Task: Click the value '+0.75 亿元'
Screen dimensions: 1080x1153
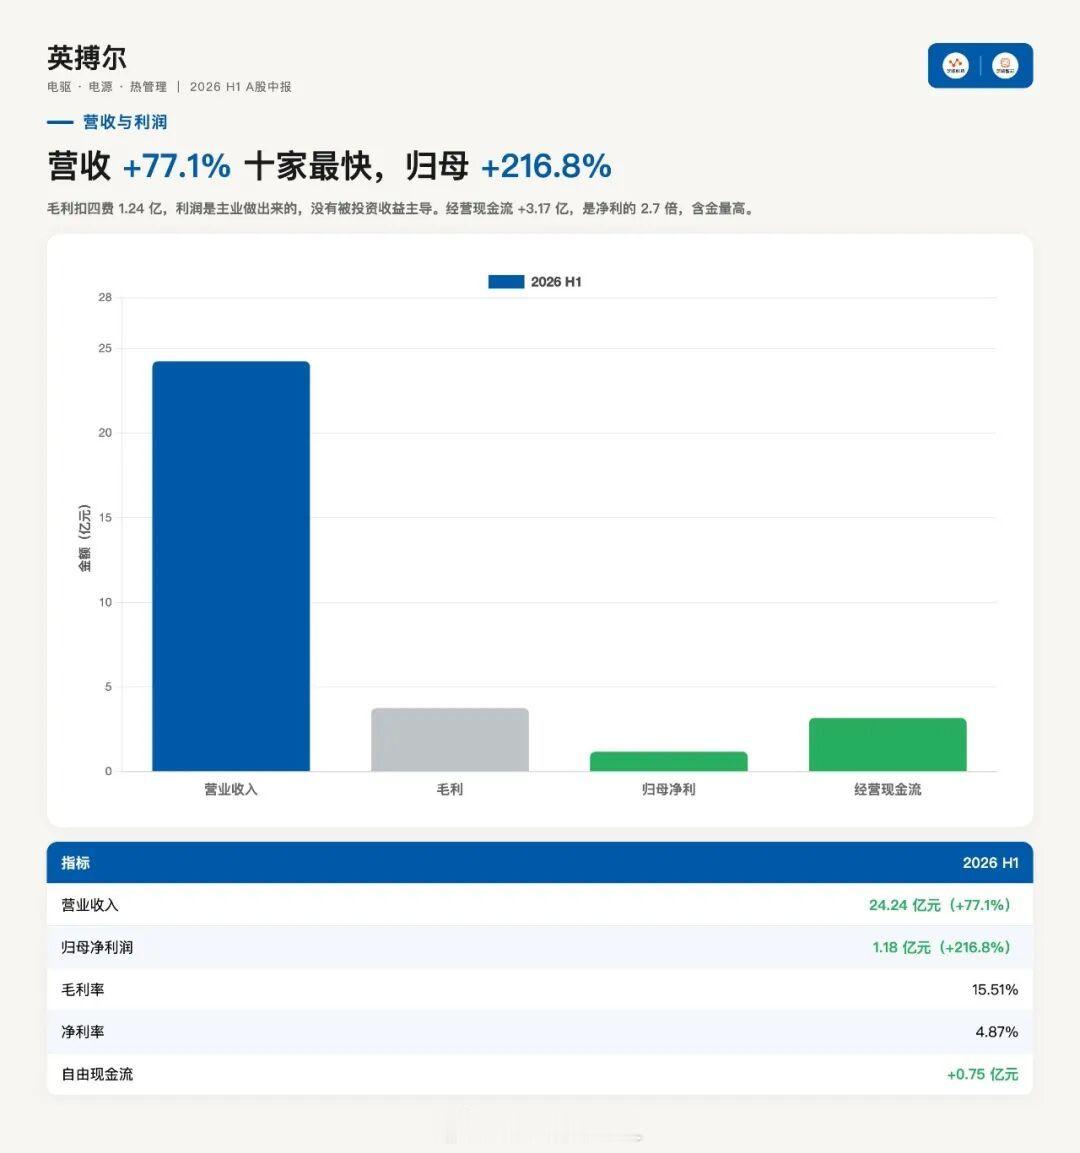Action: (x=982, y=1074)
